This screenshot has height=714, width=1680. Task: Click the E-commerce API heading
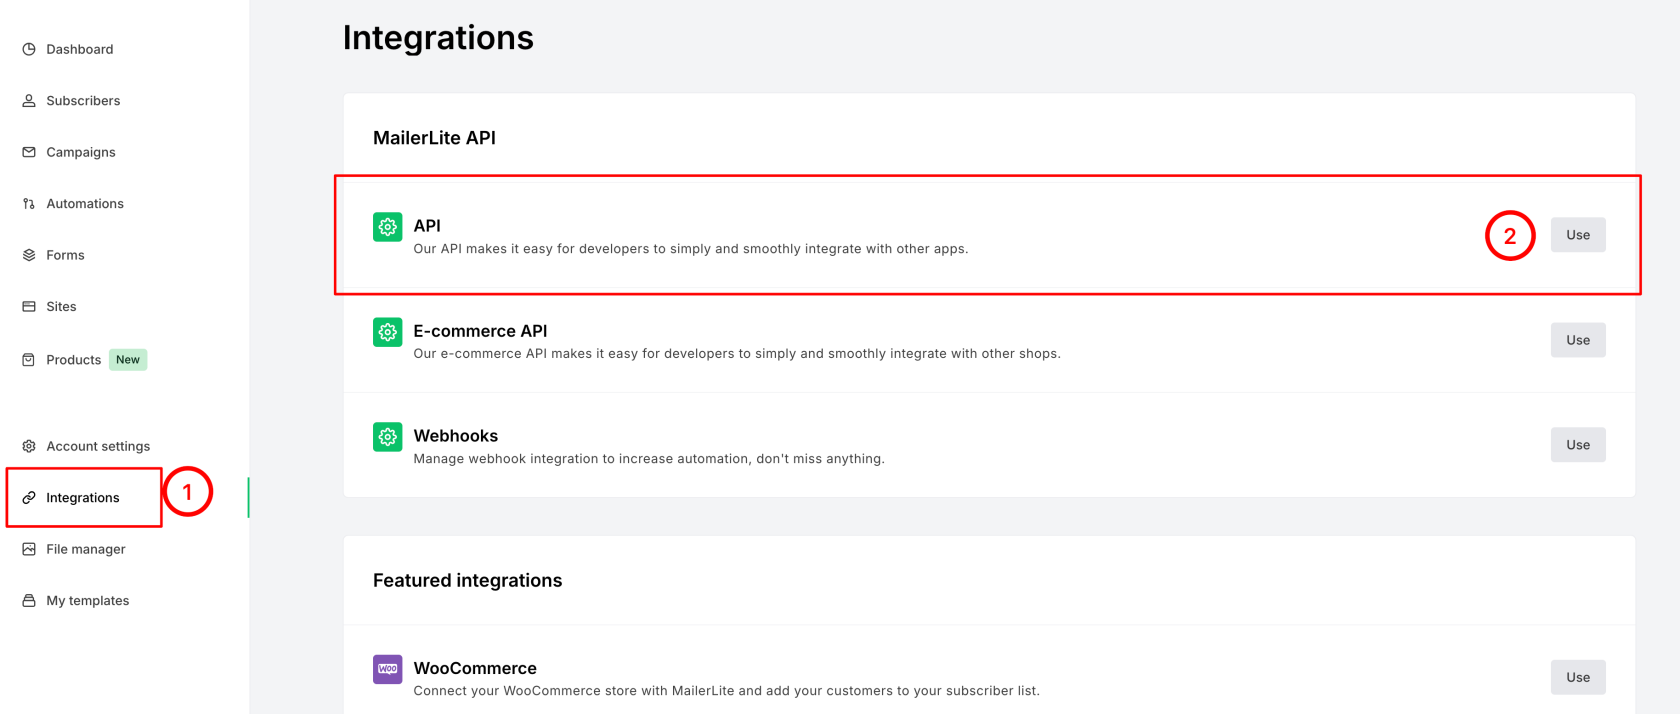[480, 331]
